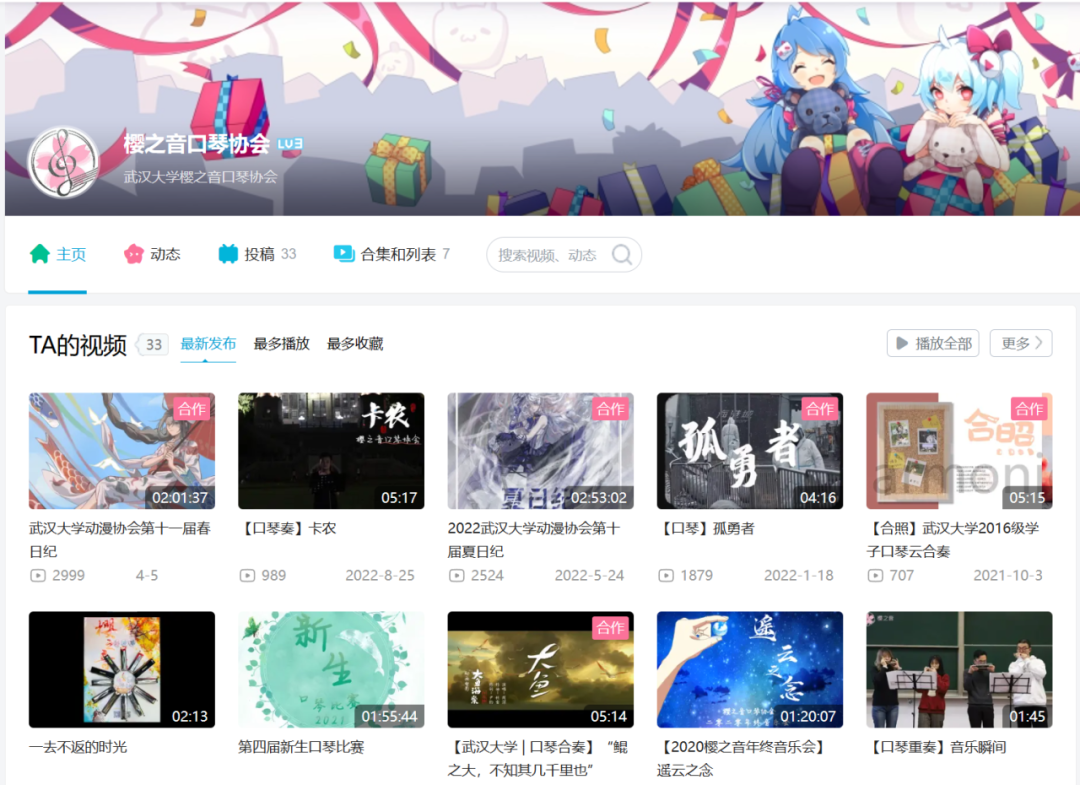
Task: Click the 合集和列表 playlist icon
Action: pos(344,253)
